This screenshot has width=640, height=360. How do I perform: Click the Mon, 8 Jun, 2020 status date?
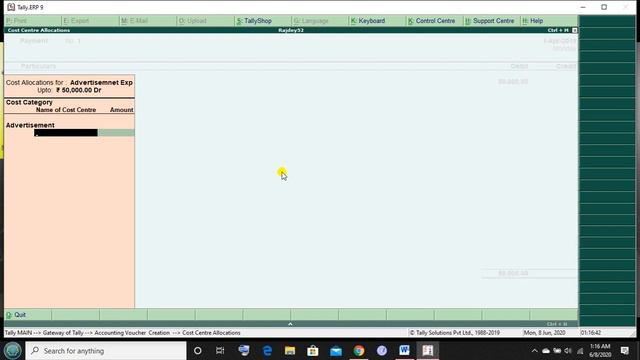(544, 333)
